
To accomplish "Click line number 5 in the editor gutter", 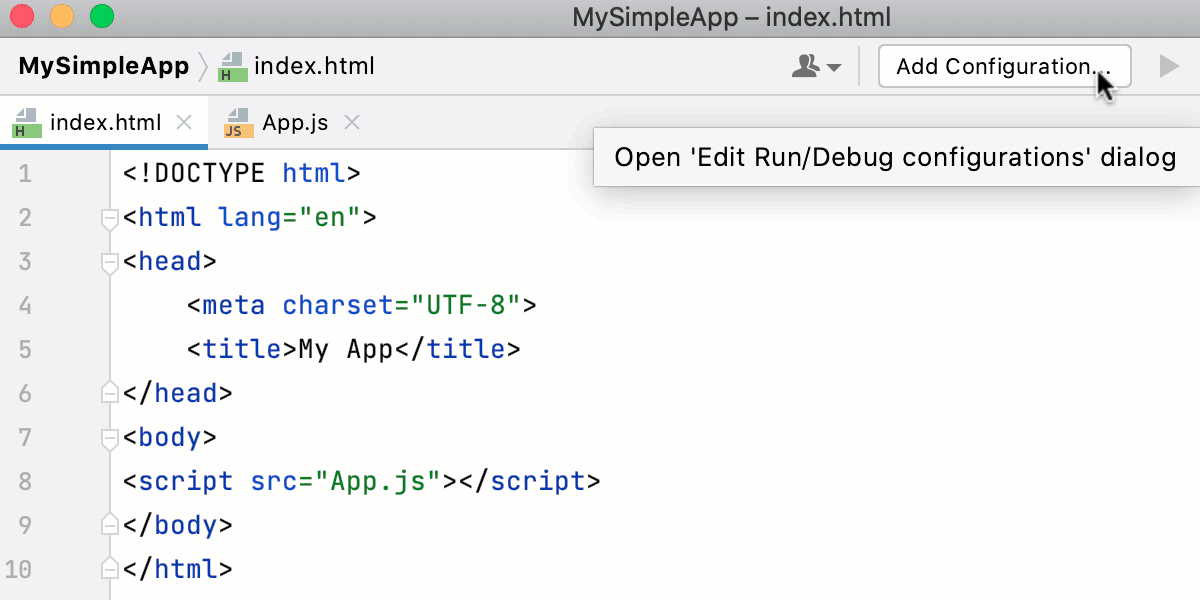I will [x=25, y=348].
